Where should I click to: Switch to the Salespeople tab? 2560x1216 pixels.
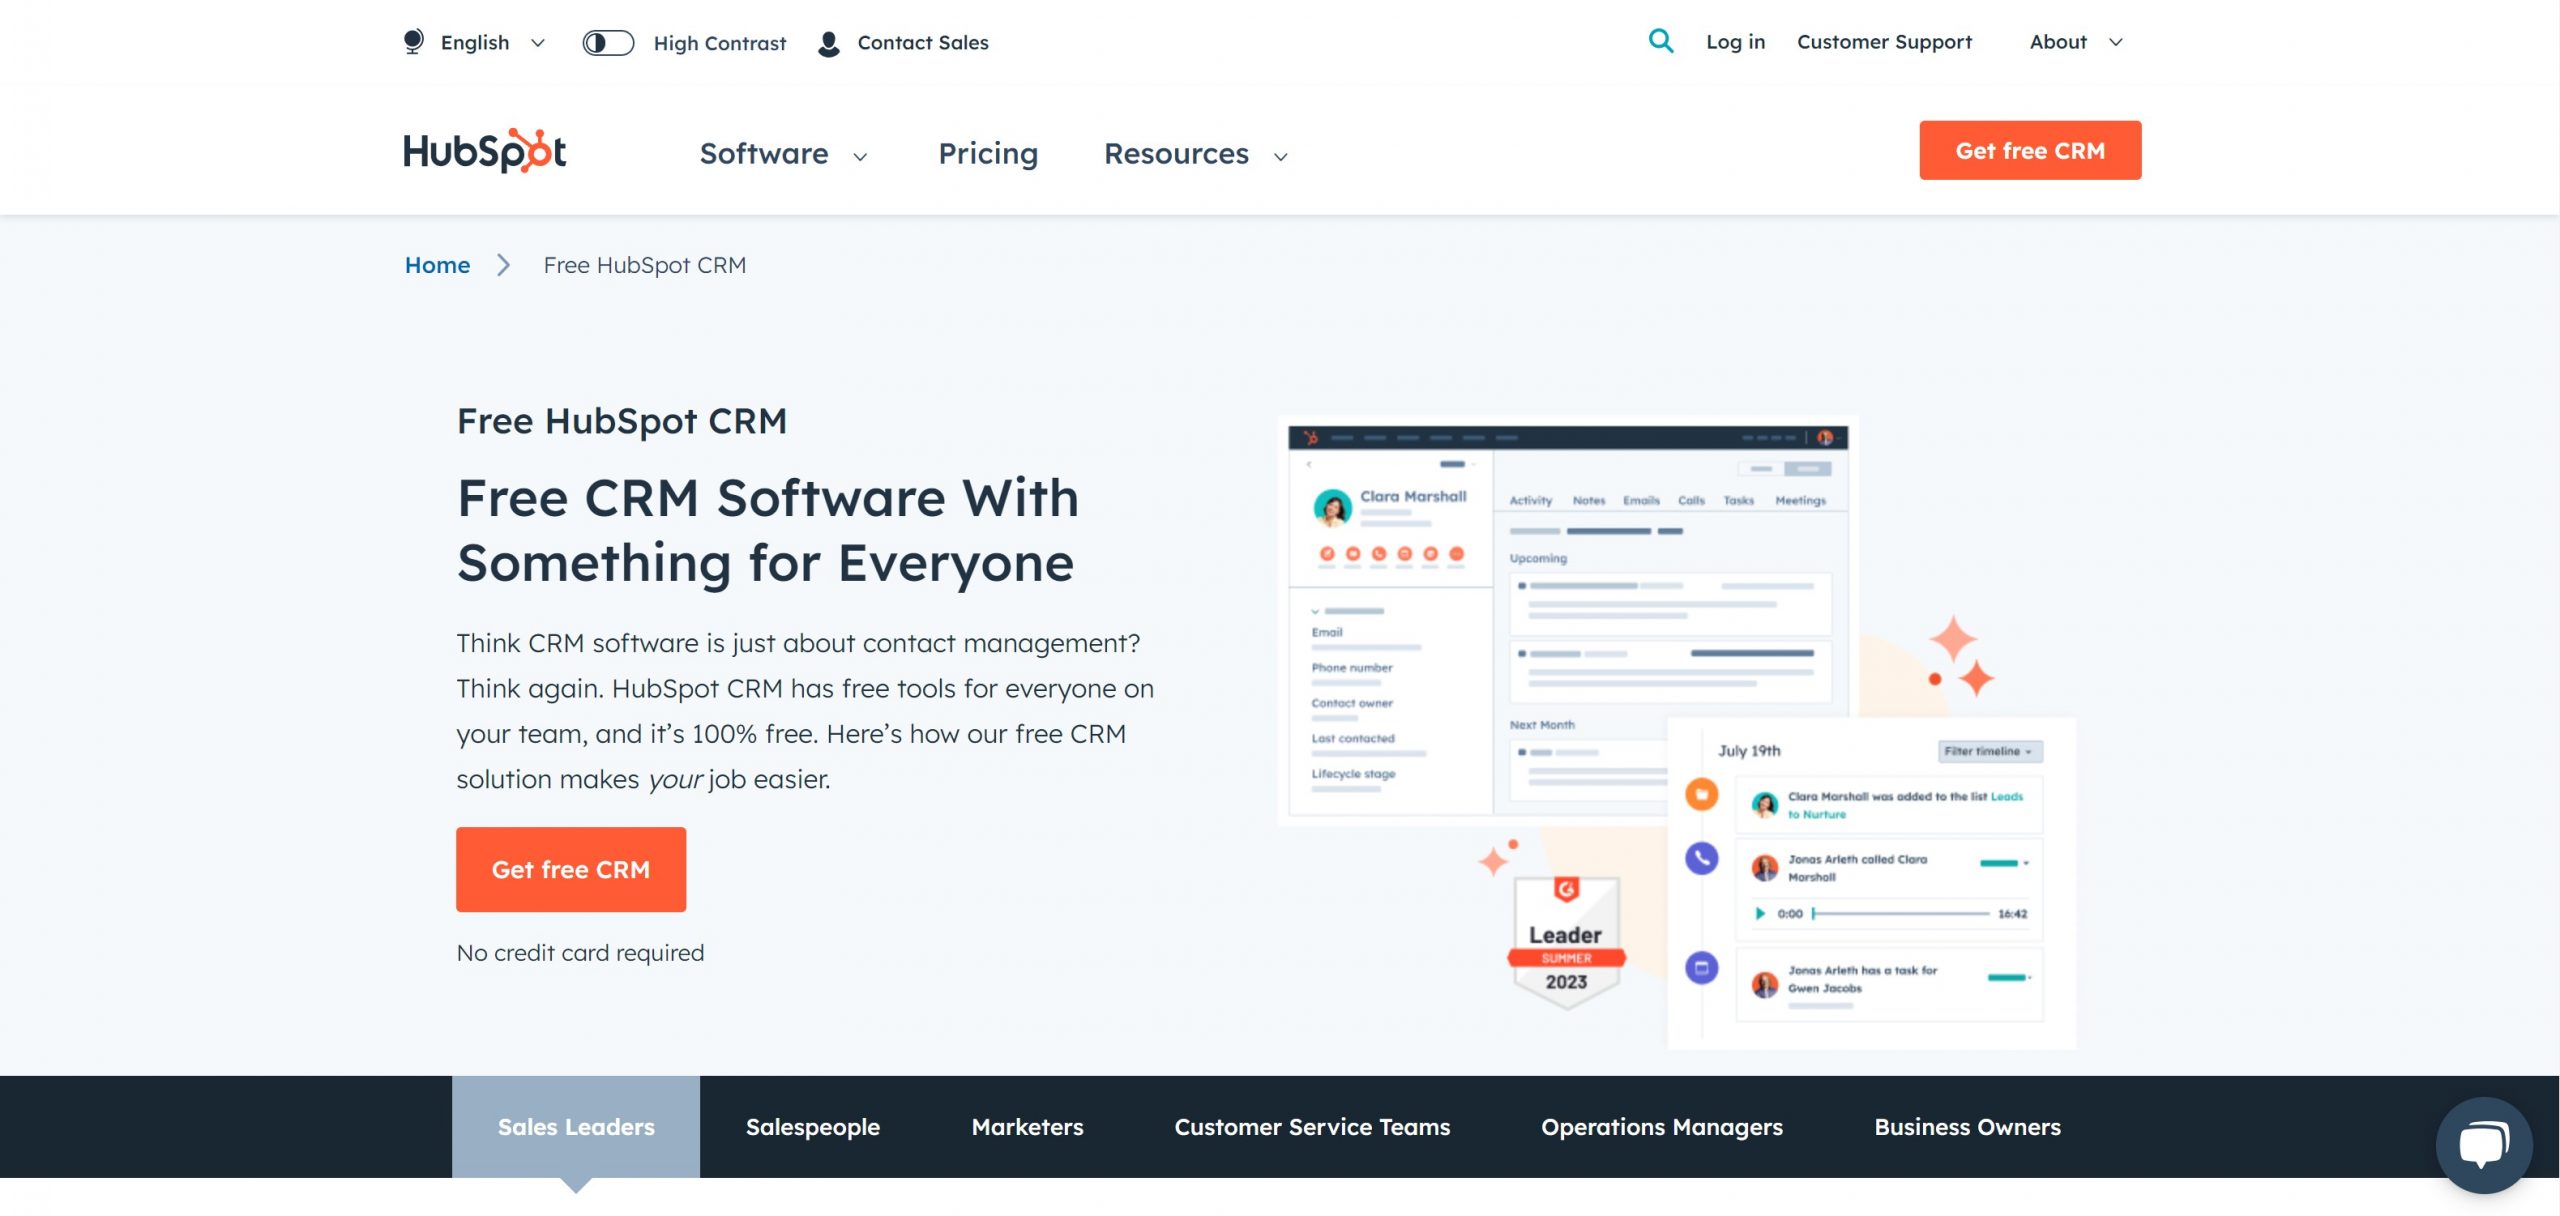[x=812, y=1127]
